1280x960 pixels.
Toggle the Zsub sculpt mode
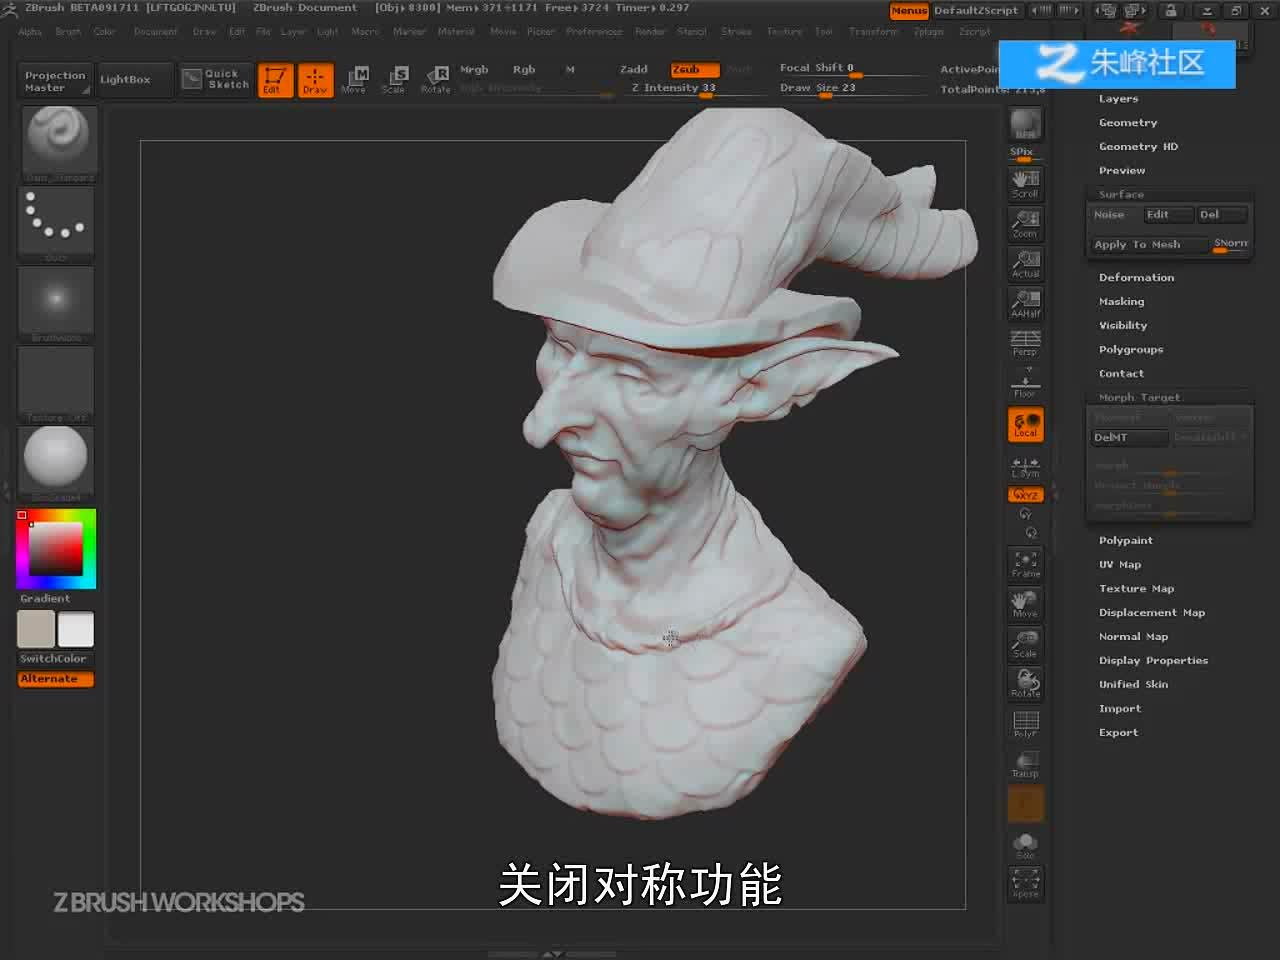694,69
